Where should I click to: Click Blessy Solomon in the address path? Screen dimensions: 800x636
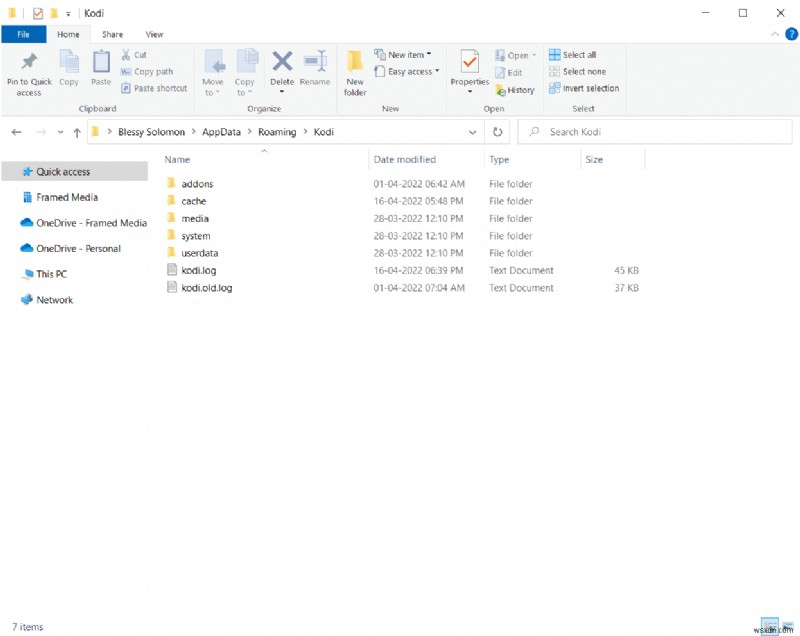coord(152,132)
